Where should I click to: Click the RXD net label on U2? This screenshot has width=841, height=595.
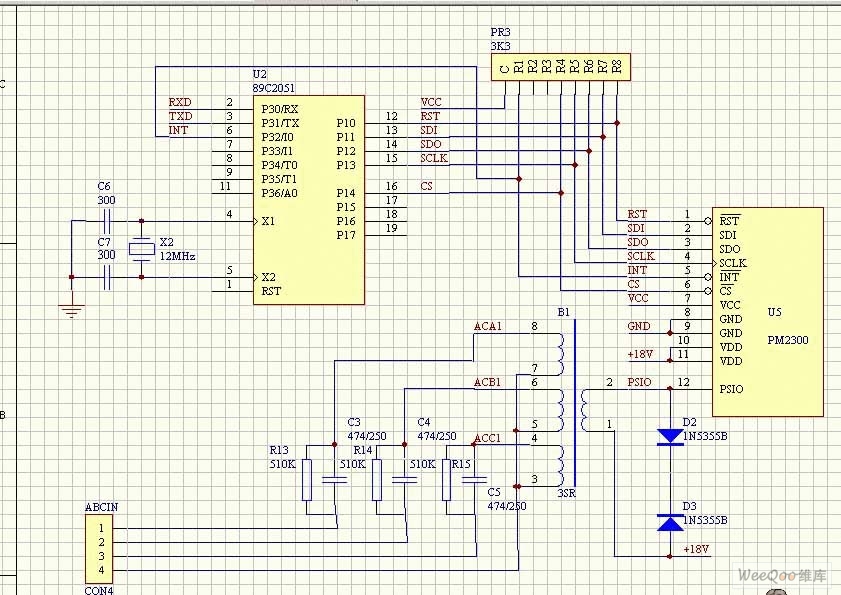click(x=180, y=102)
